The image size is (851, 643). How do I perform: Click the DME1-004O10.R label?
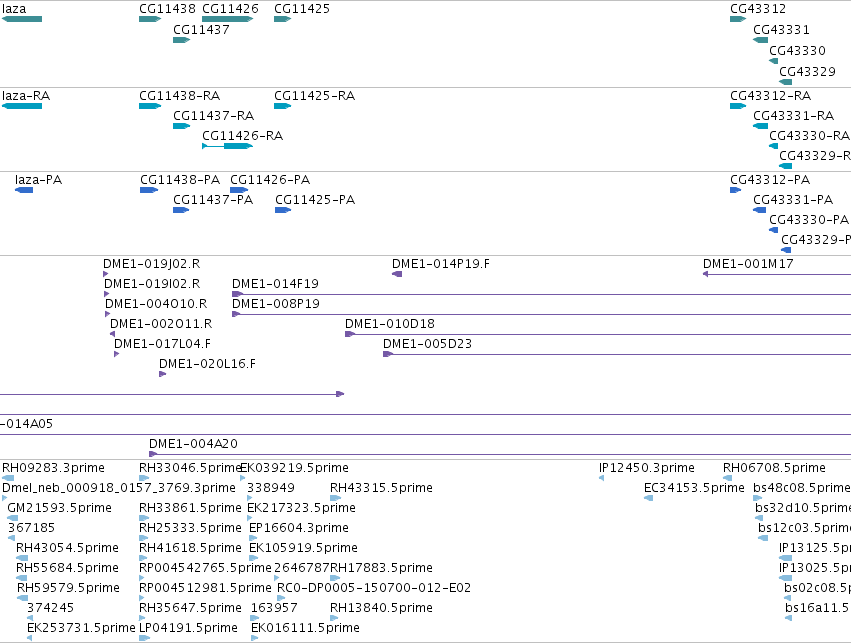click(x=156, y=304)
